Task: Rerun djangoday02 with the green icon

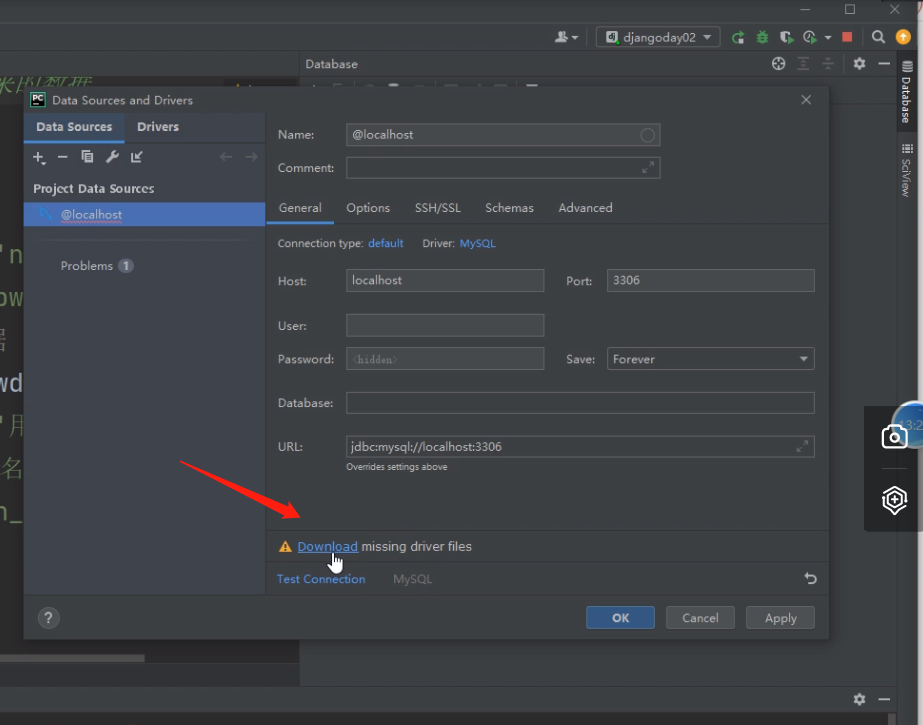Action: click(x=738, y=38)
